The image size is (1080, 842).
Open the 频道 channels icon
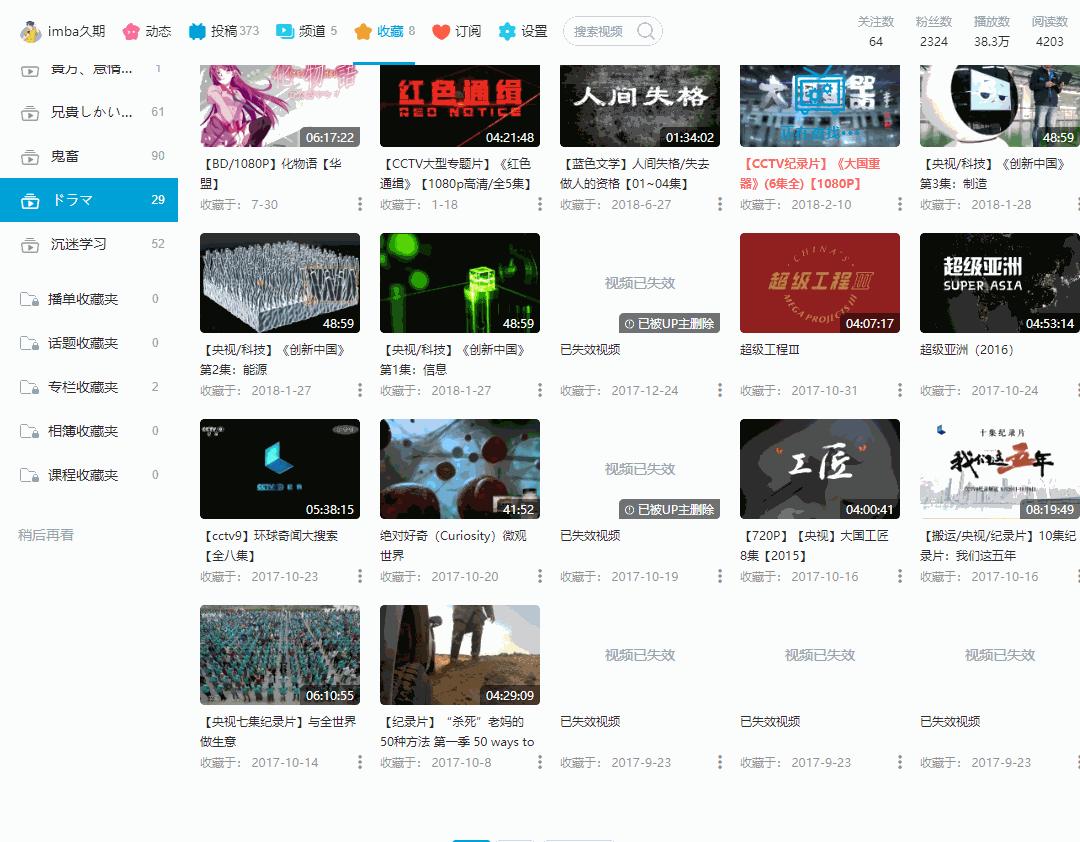click(x=285, y=30)
